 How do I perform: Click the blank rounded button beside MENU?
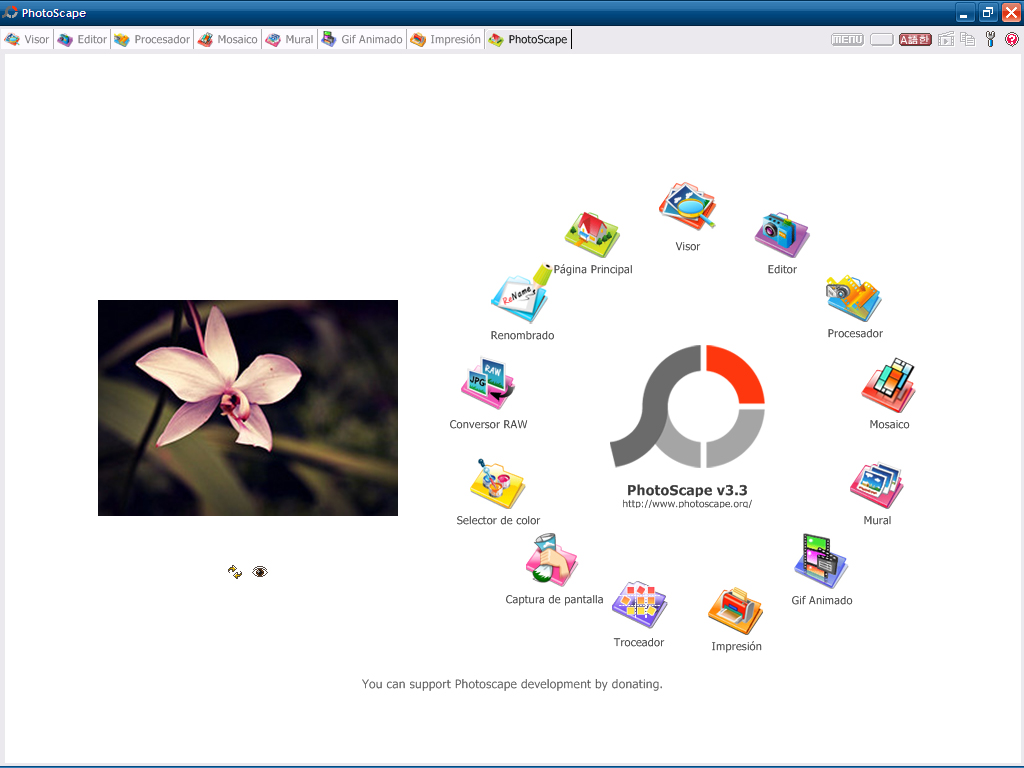pyautogui.click(x=882, y=40)
